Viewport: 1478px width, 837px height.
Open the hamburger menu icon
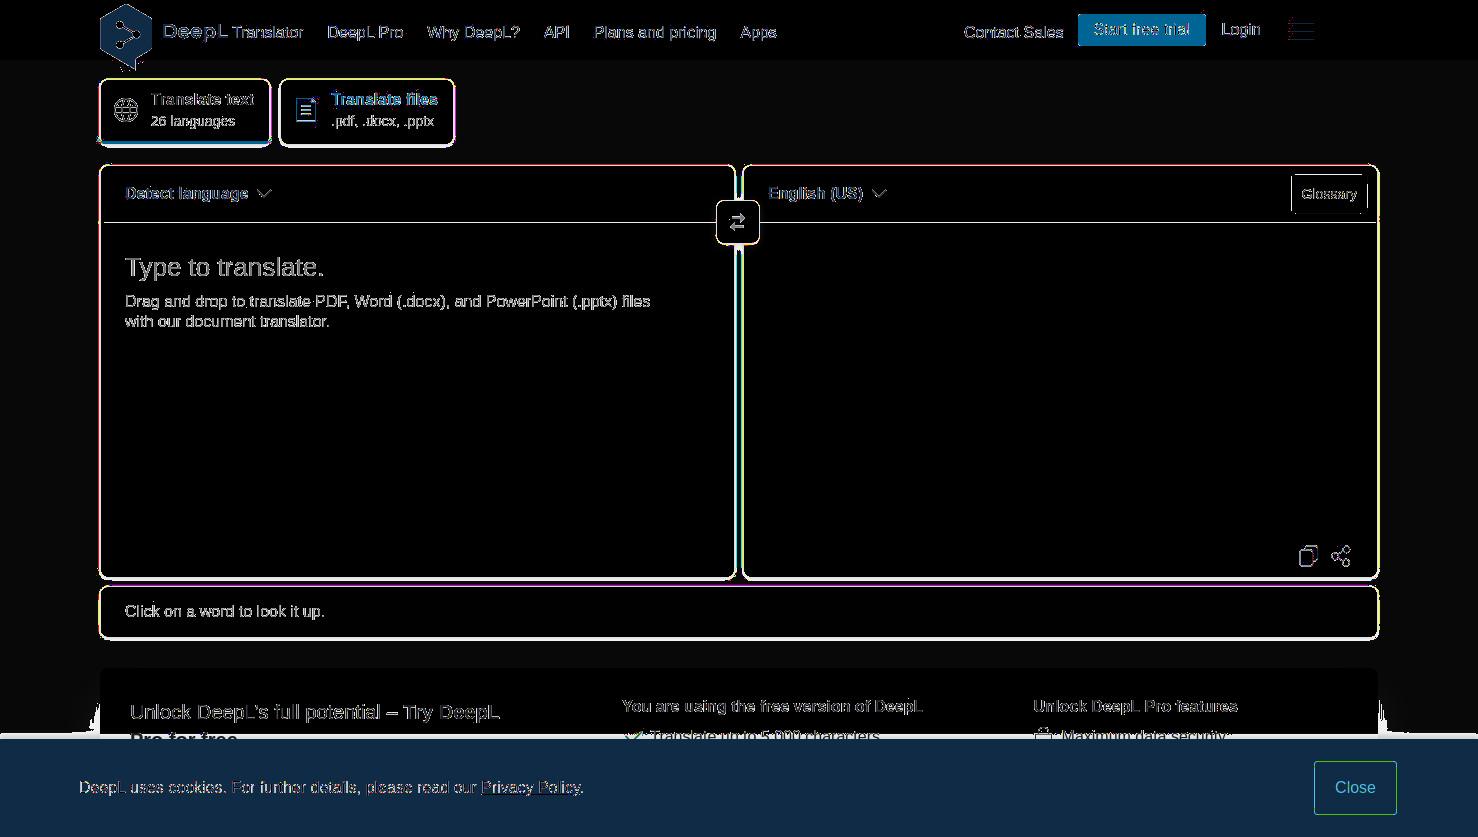[1301, 30]
